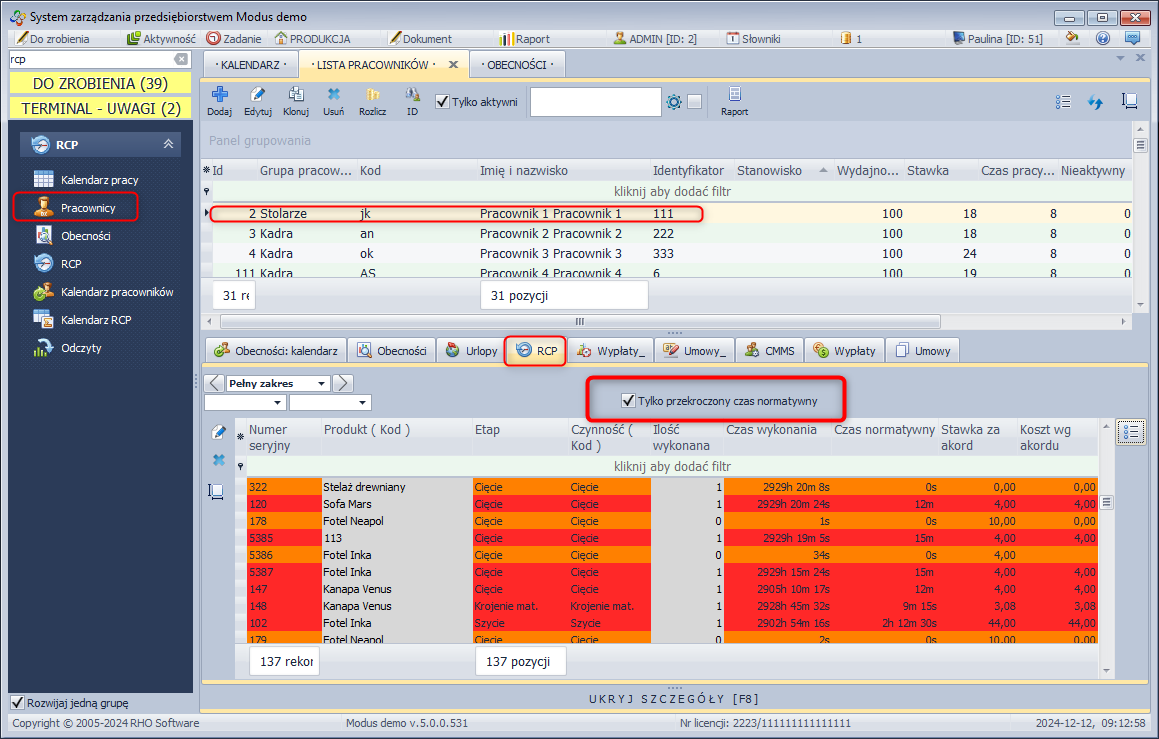Open the Raport icon in toolbar
This screenshot has height=739, width=1159.
(x=734, y=96)
